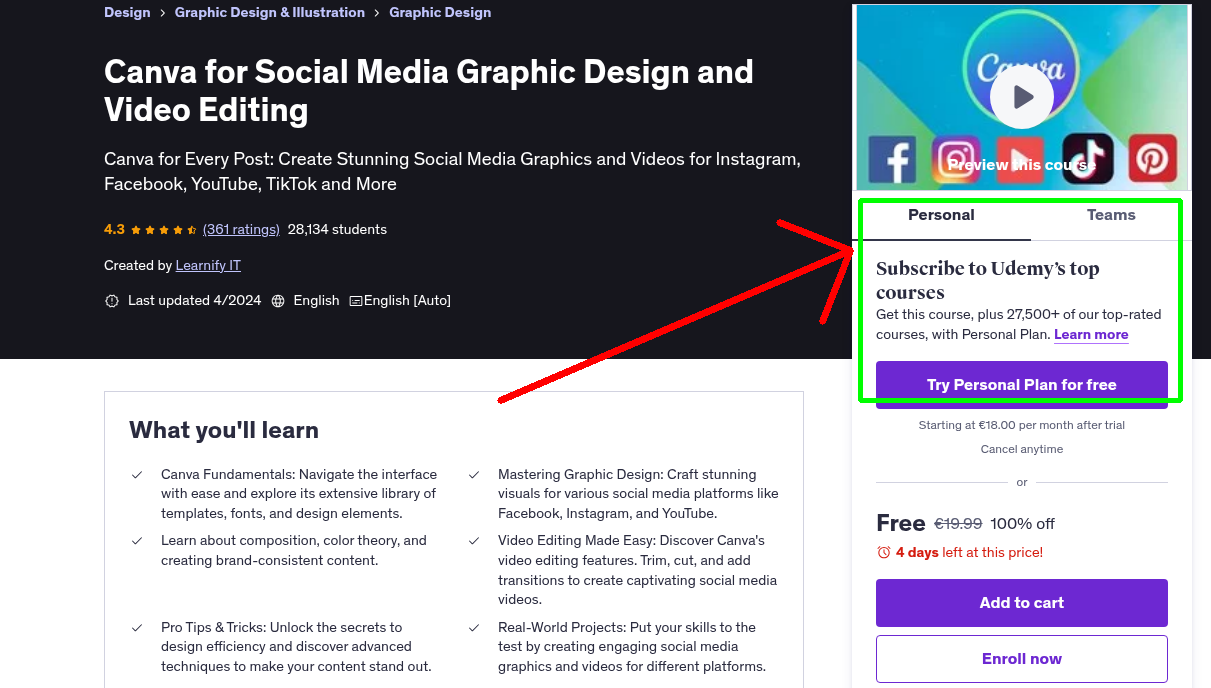This screenshot has width=1211, height=688.
Task: Click the 4.3 rating score
Action: click(x=114, y=229)
